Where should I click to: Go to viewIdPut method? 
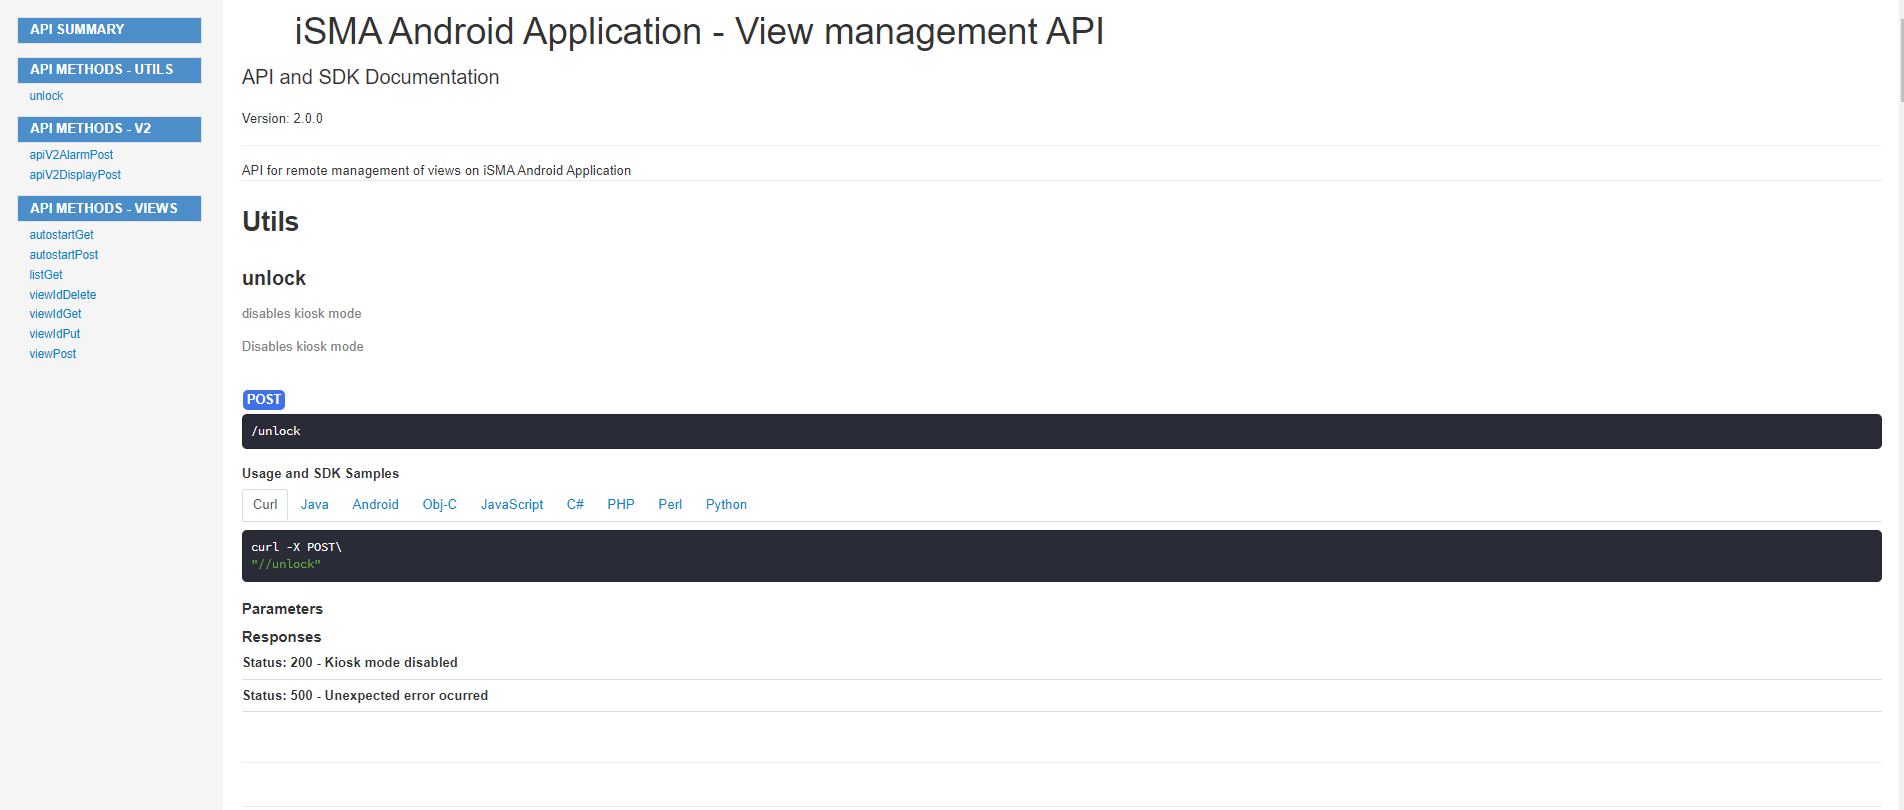(x=55, y=334)
